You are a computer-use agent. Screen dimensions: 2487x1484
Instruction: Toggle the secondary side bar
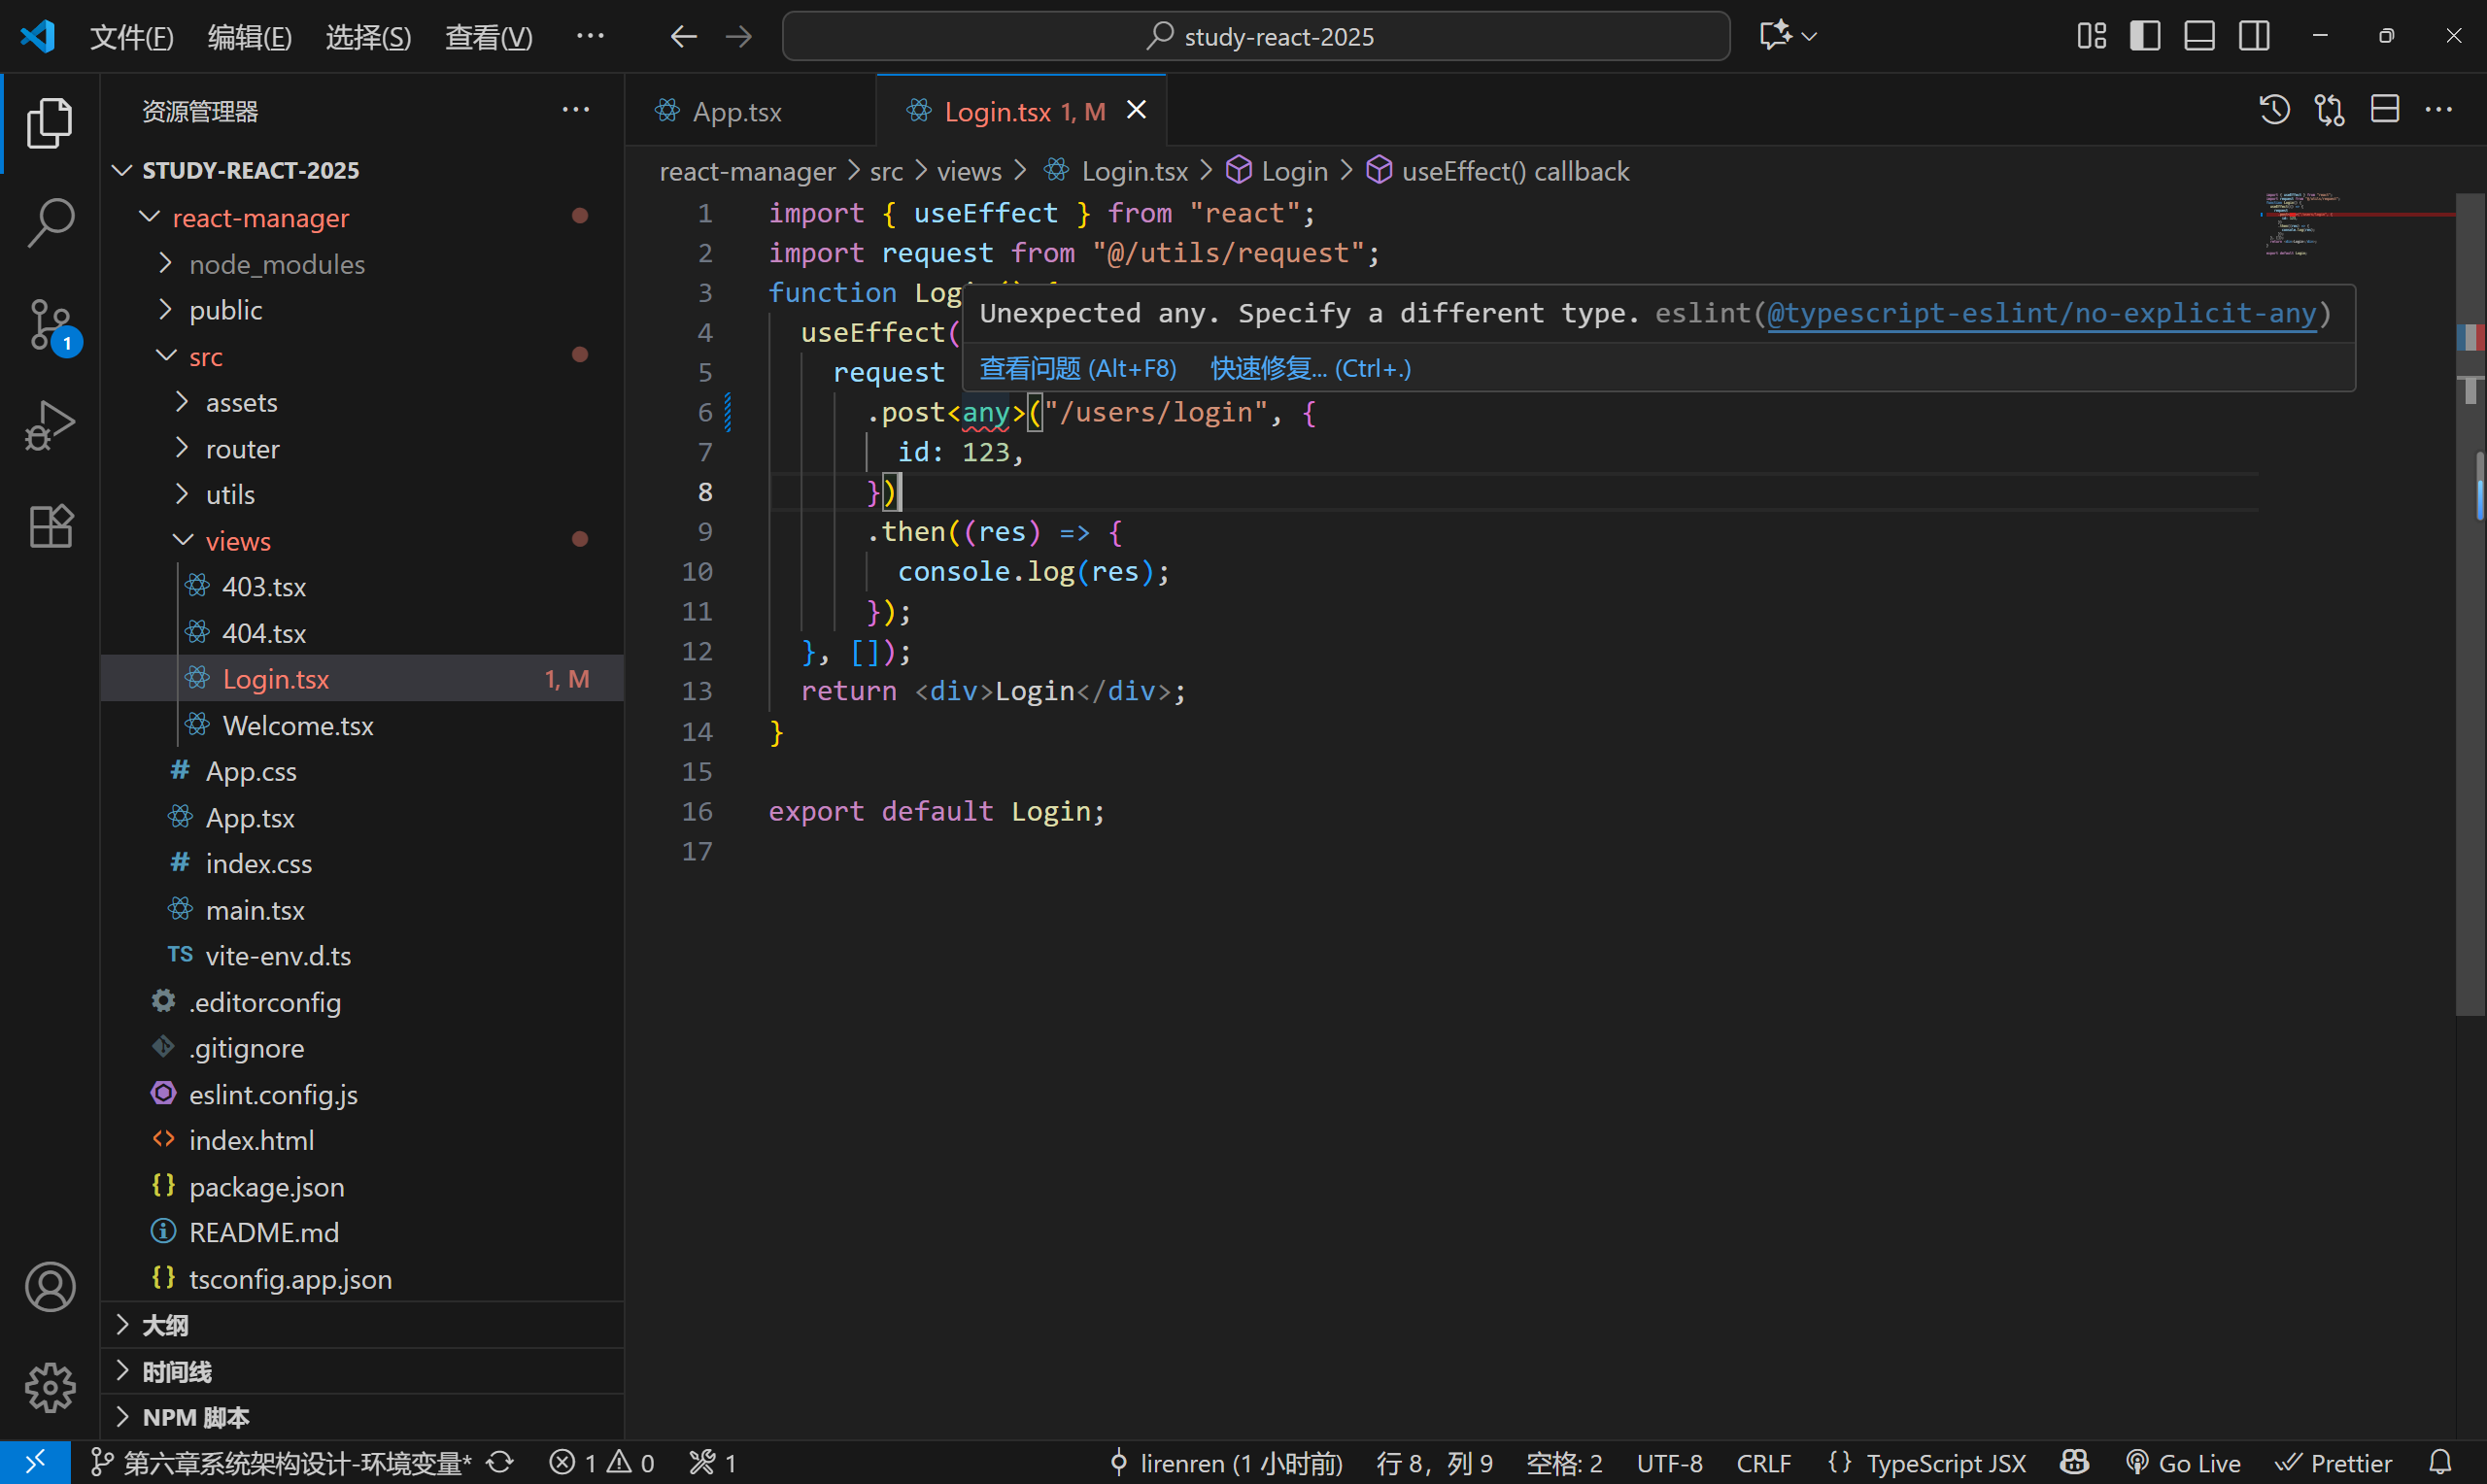pyautogui.click(x=2254, y=36)
